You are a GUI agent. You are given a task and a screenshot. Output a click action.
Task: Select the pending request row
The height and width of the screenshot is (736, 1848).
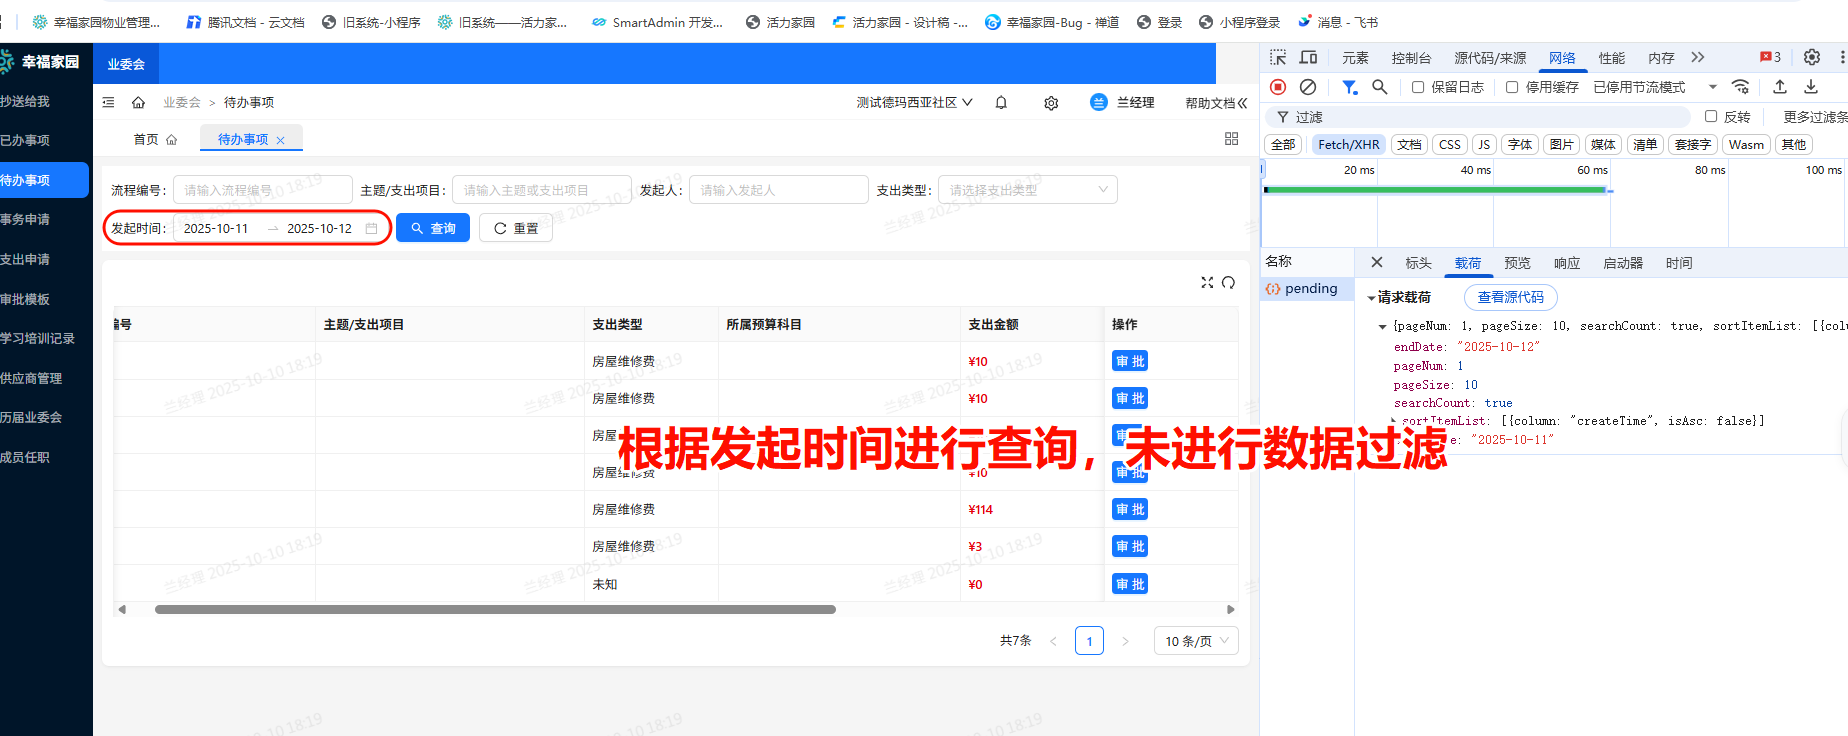click(1306, 288)
